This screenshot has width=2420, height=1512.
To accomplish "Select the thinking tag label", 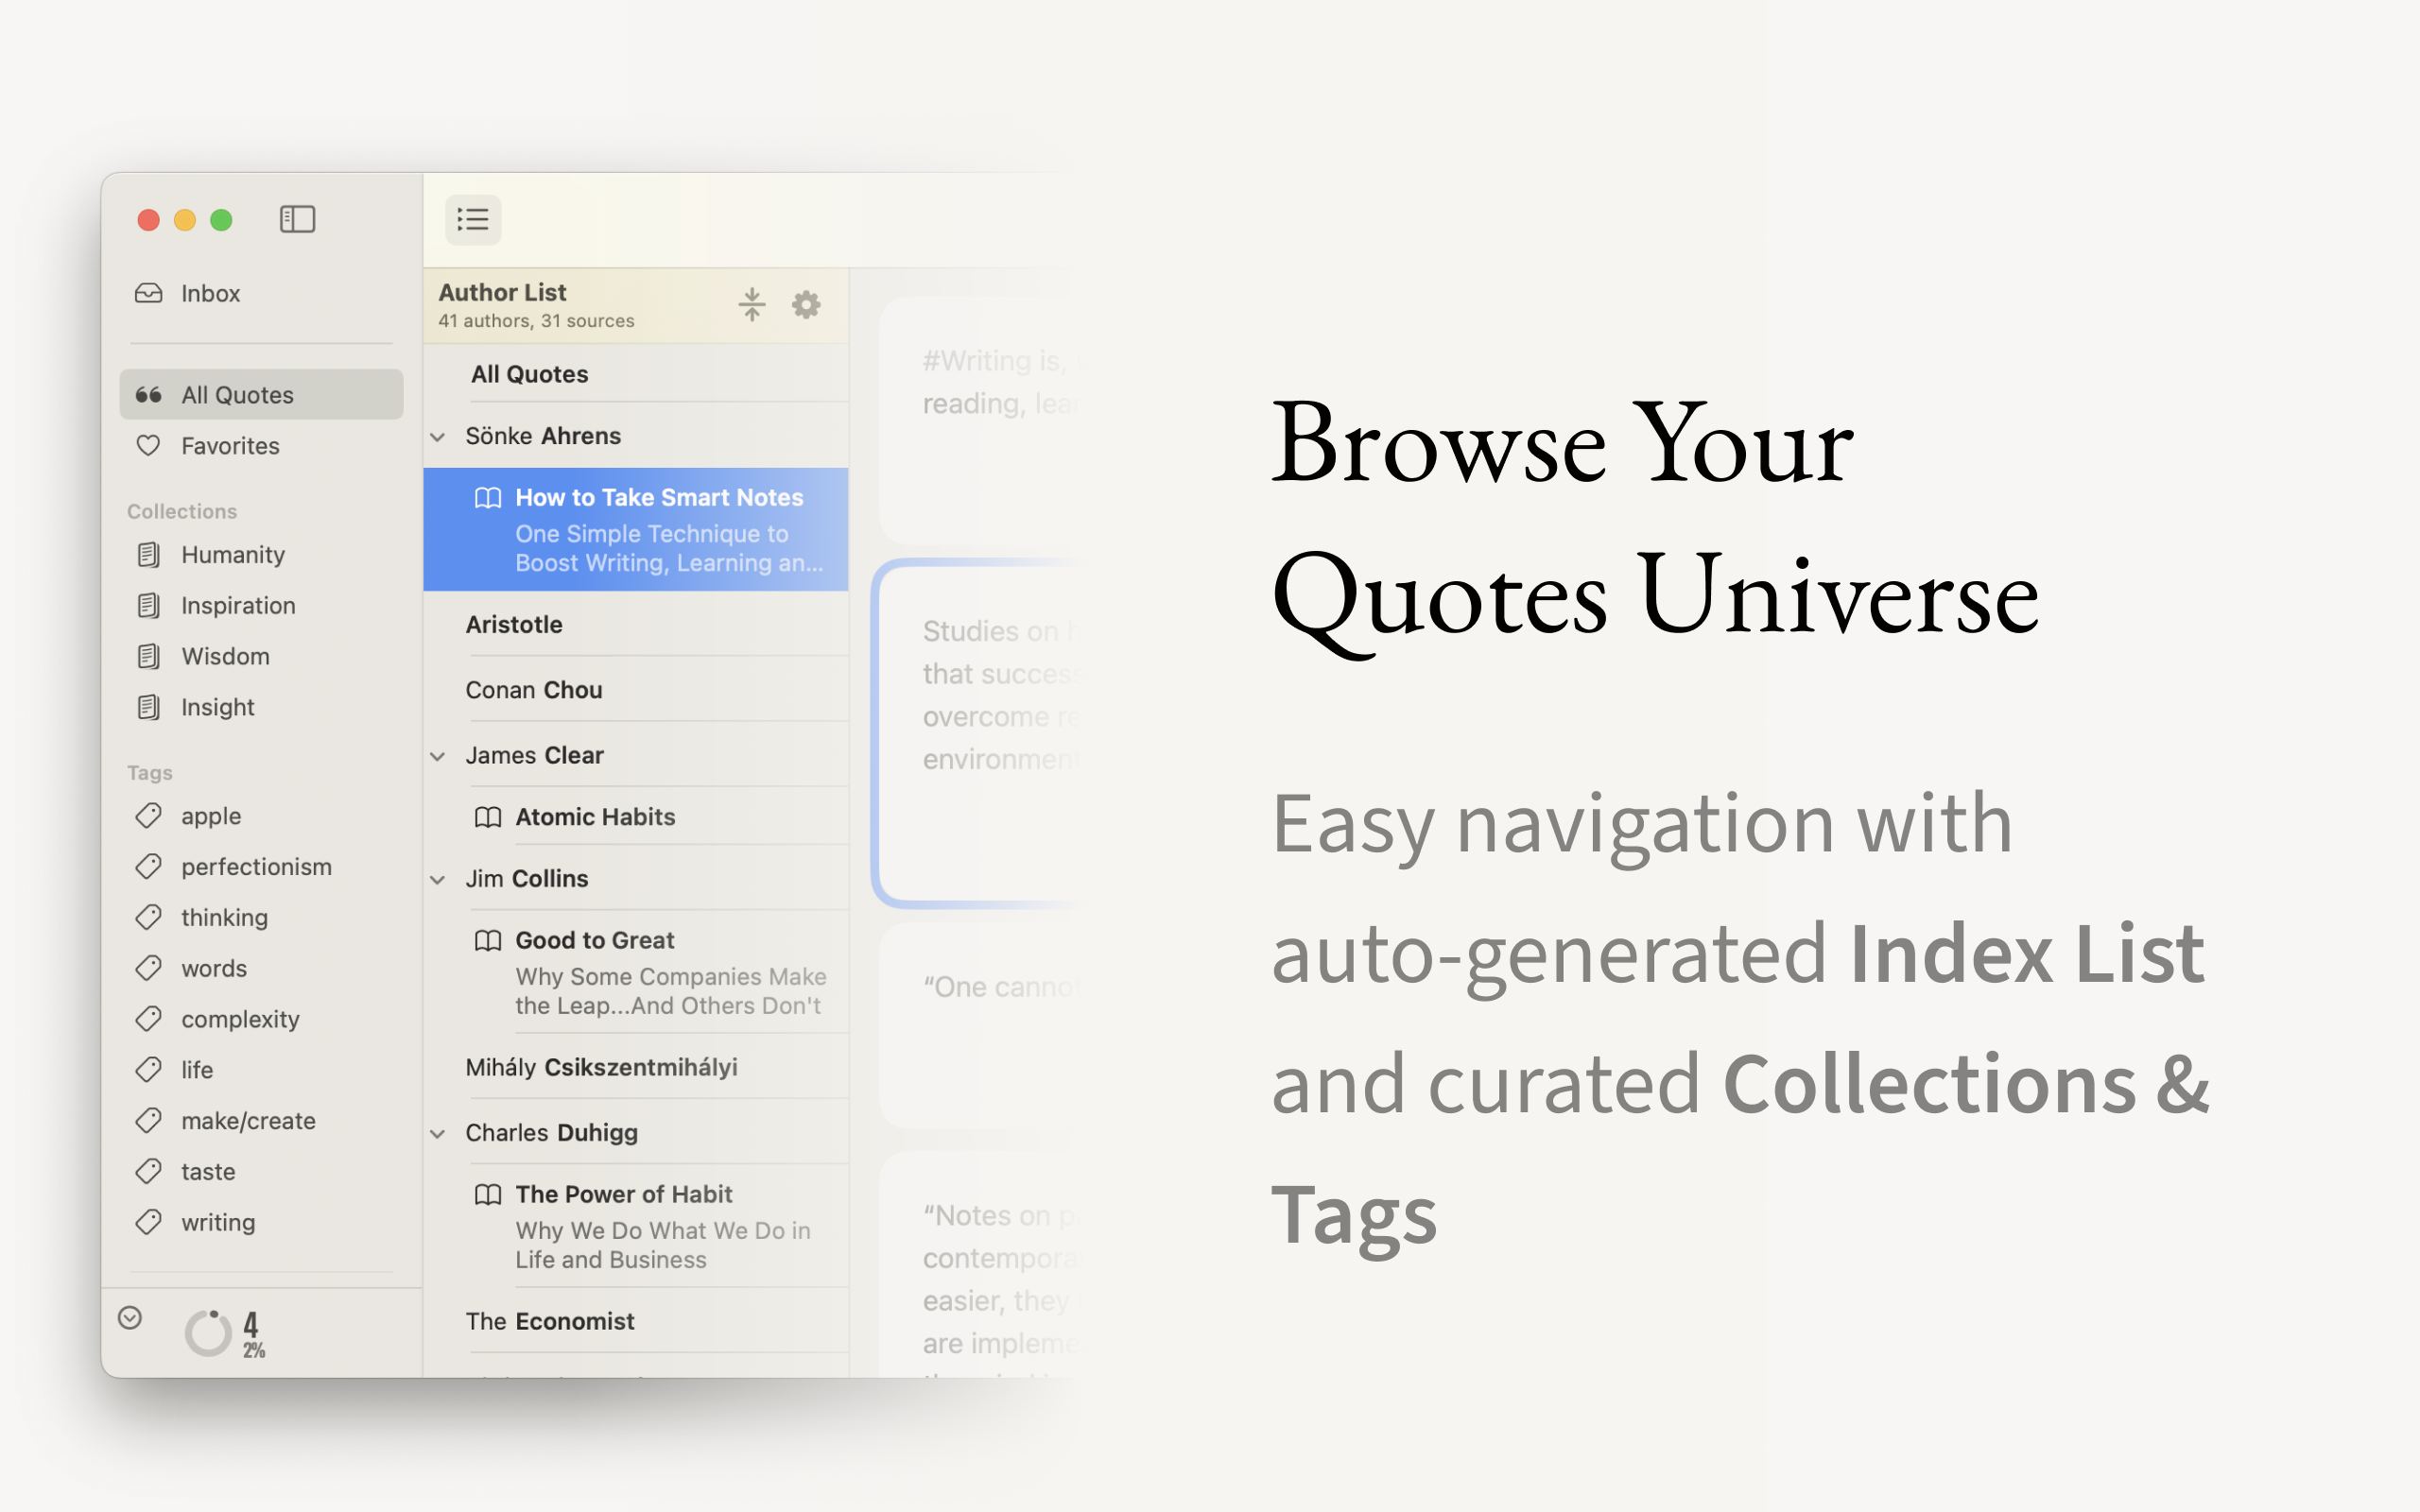I will tap(224, 918).
